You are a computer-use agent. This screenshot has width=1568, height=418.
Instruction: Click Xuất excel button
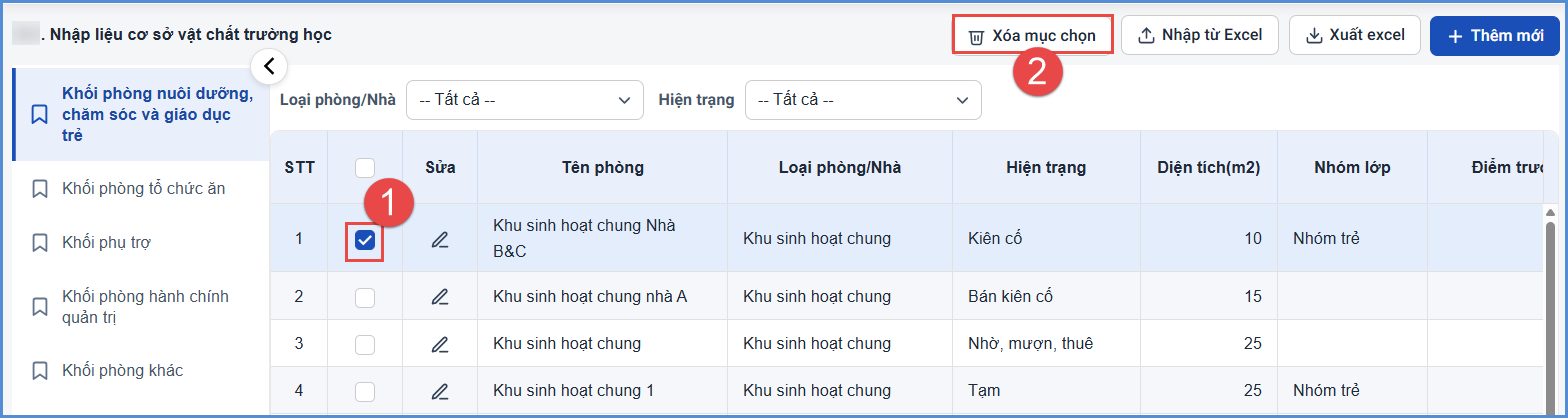click(x=1355, y=36)
